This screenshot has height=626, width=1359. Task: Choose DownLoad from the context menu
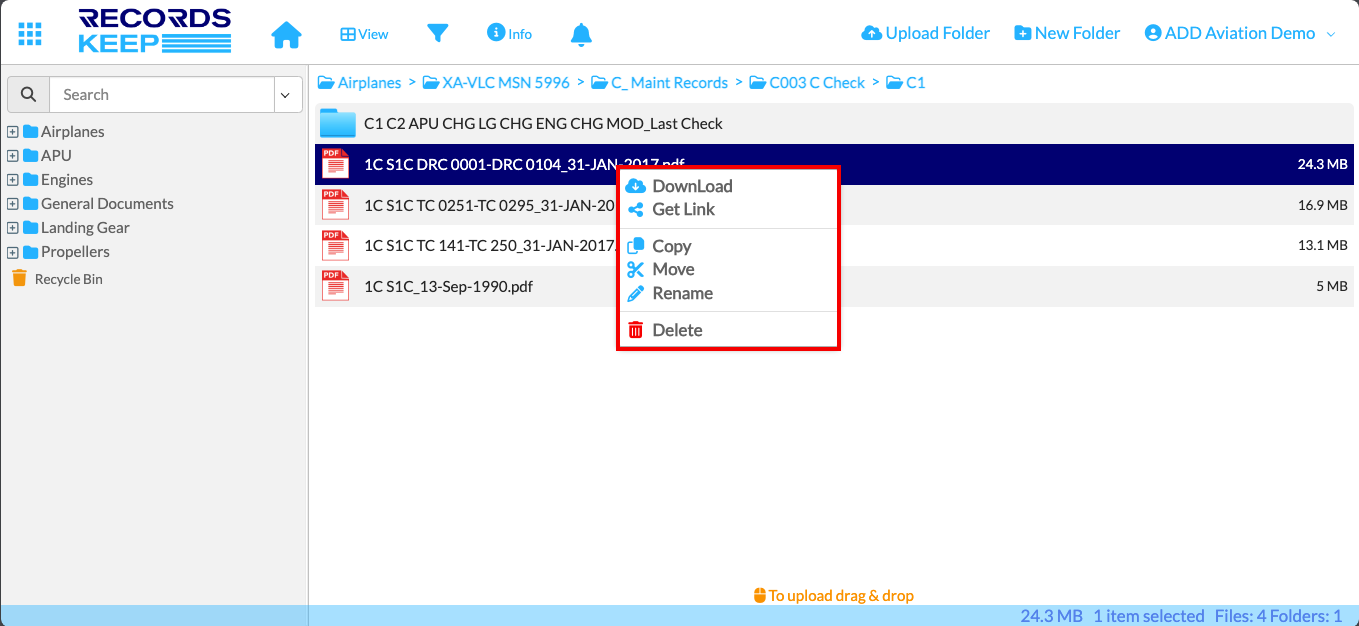(x=691, y=186)
